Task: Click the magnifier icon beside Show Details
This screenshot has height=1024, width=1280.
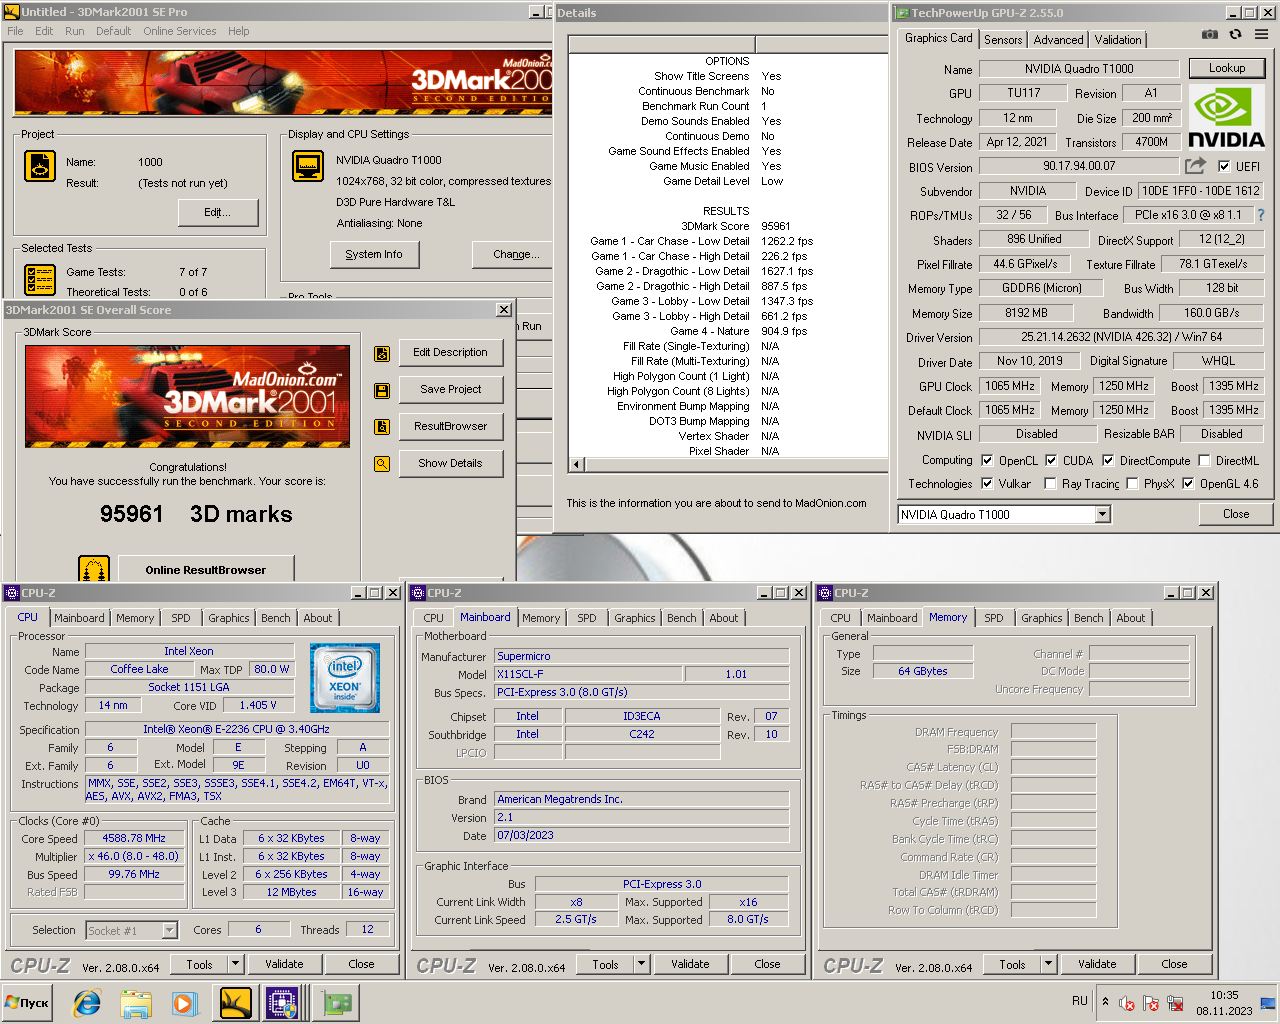Action: point(382,464)
